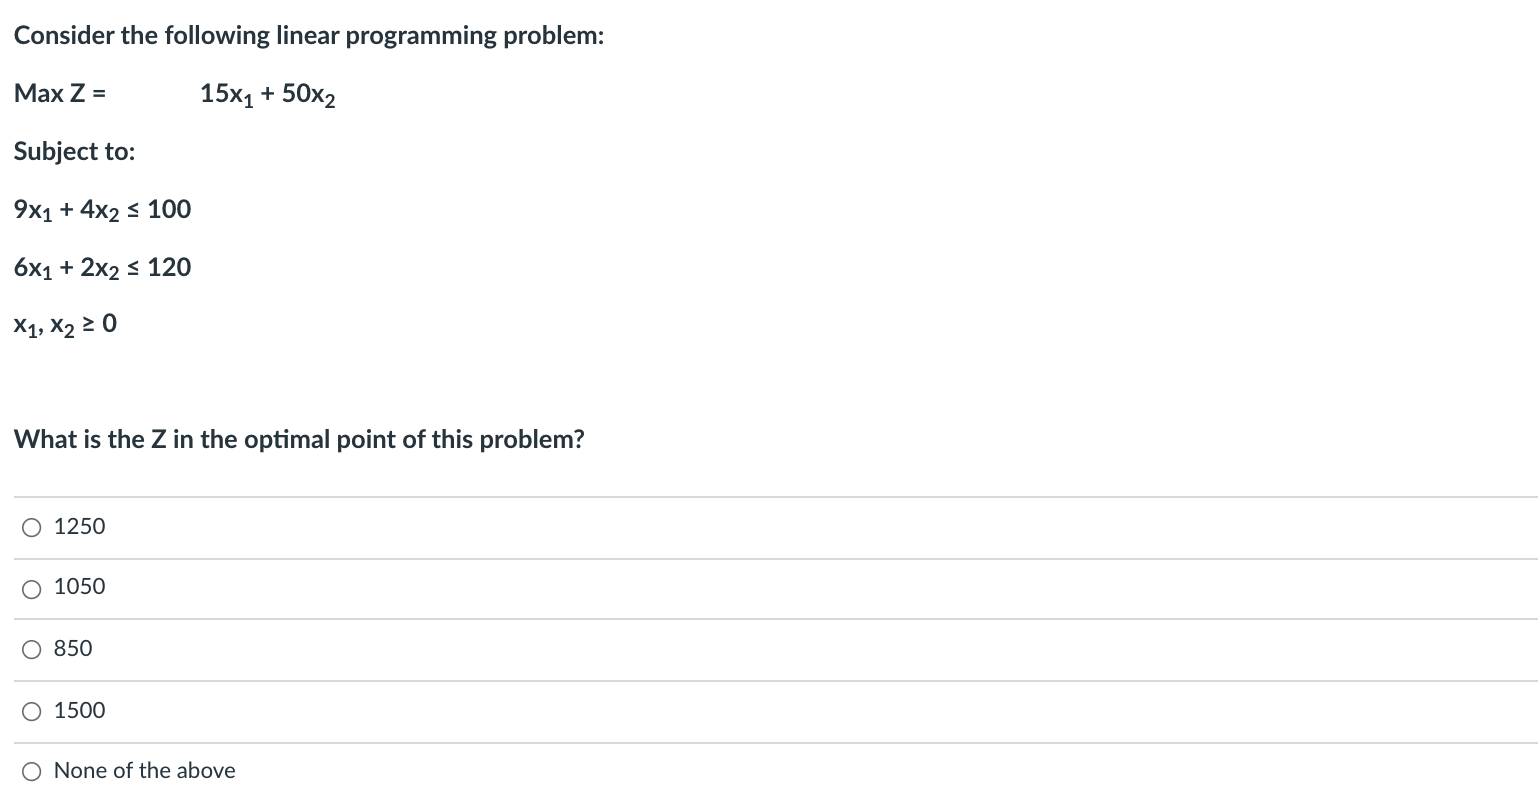The height and width of the screenshot is (800, 1538).
Task: Click the question heading about optimal Z
Action: [299, 439]
